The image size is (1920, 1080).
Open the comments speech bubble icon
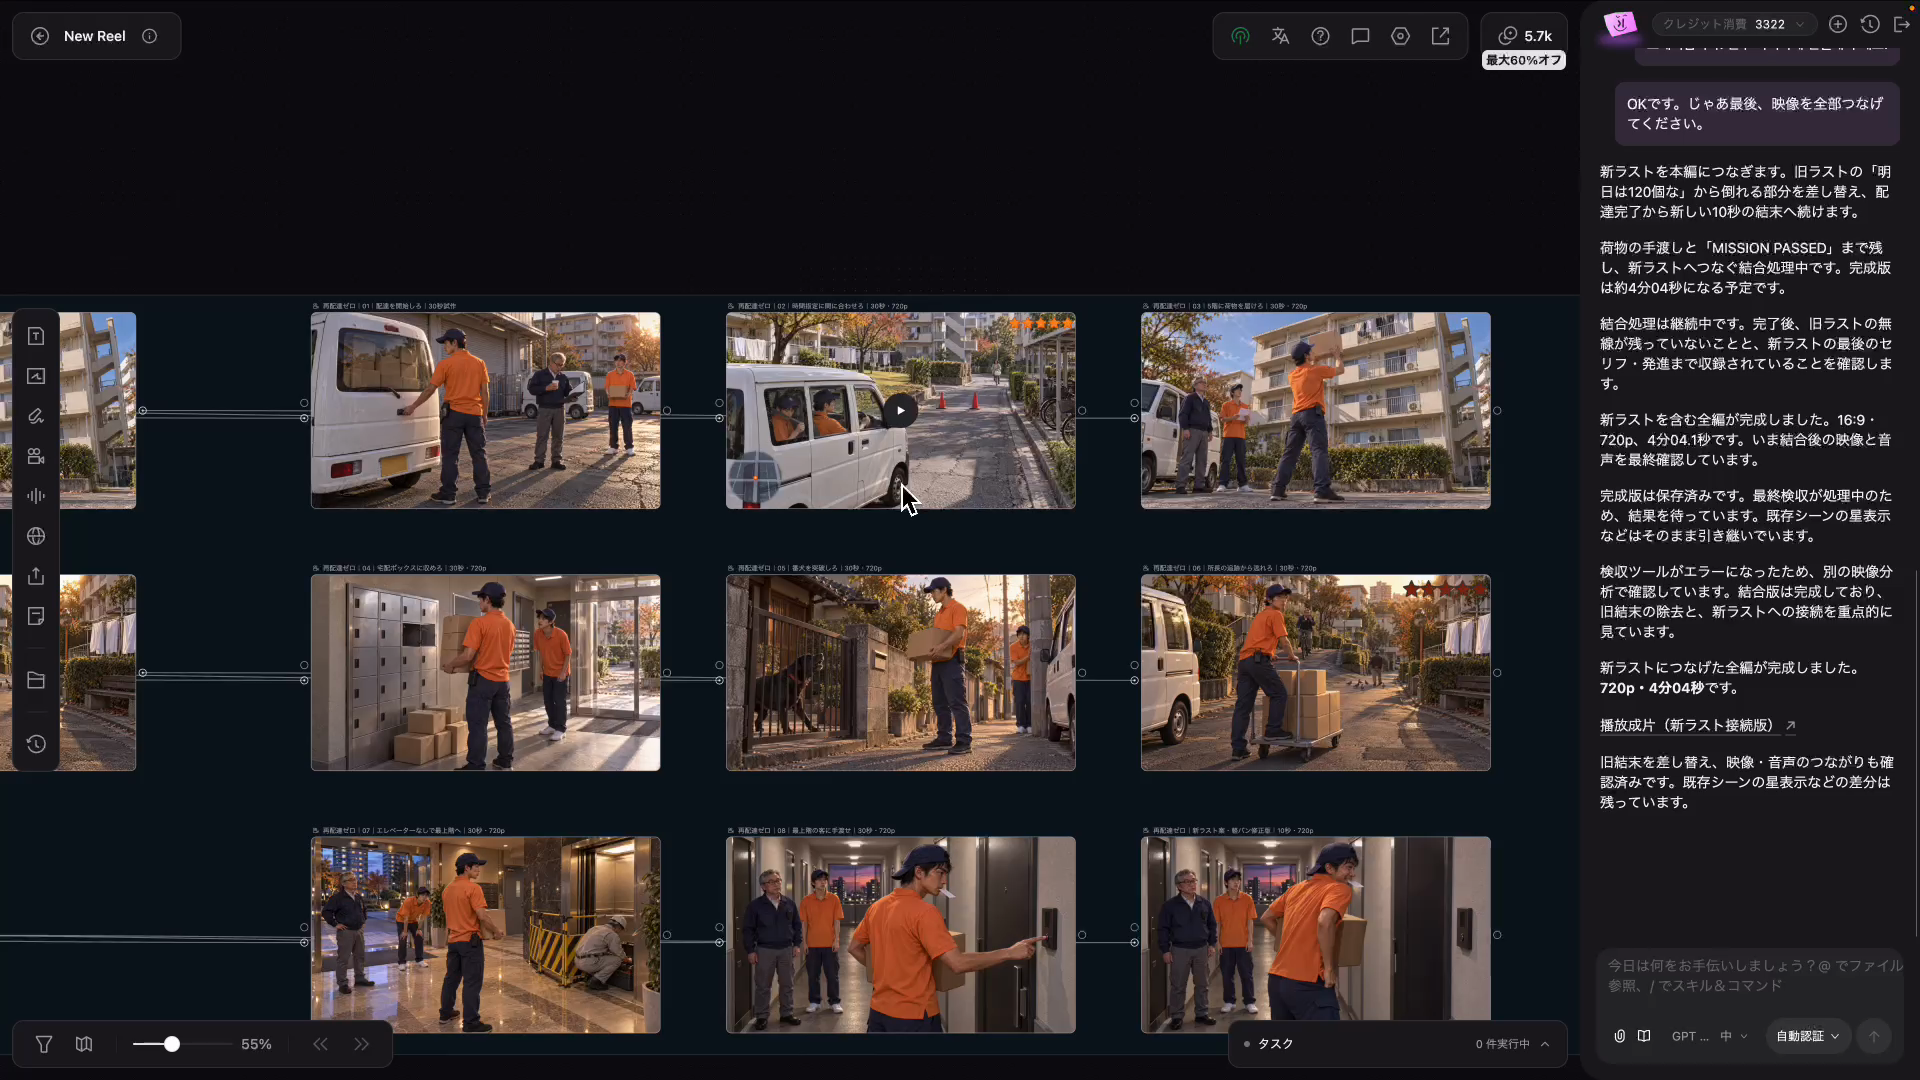[x=1360, y=36]
